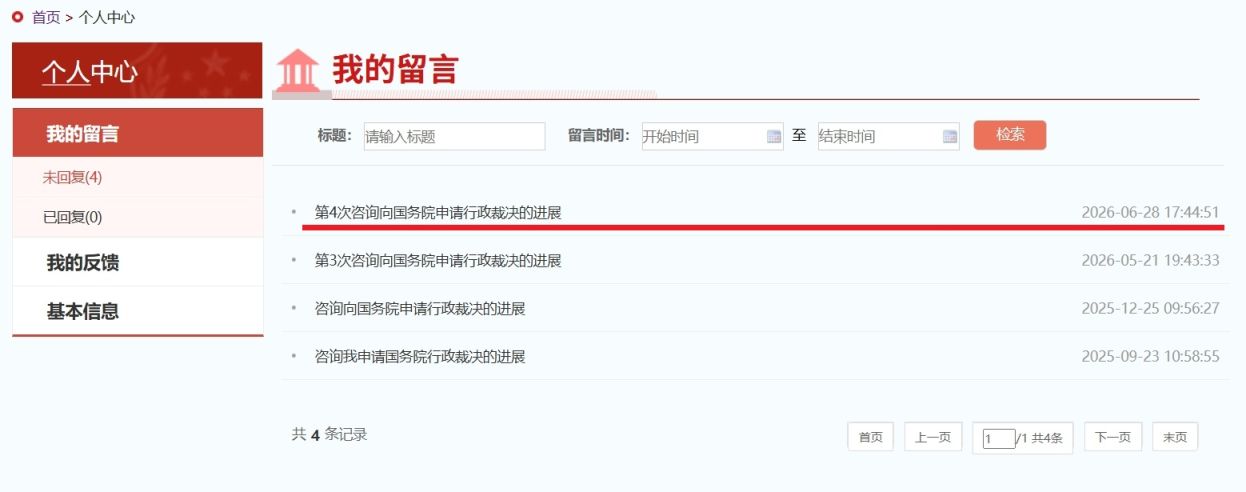Click the 首页 pagination button
This screenshot has height=492, width=1246.
871,437
